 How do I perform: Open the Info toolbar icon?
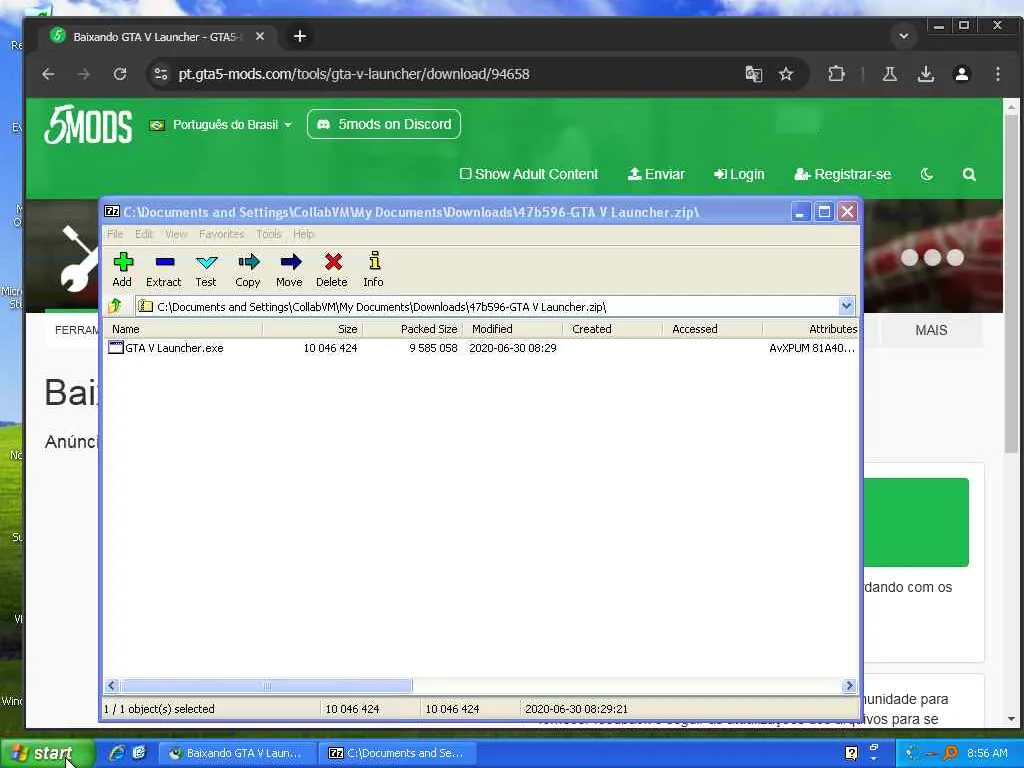coord(374,269)
